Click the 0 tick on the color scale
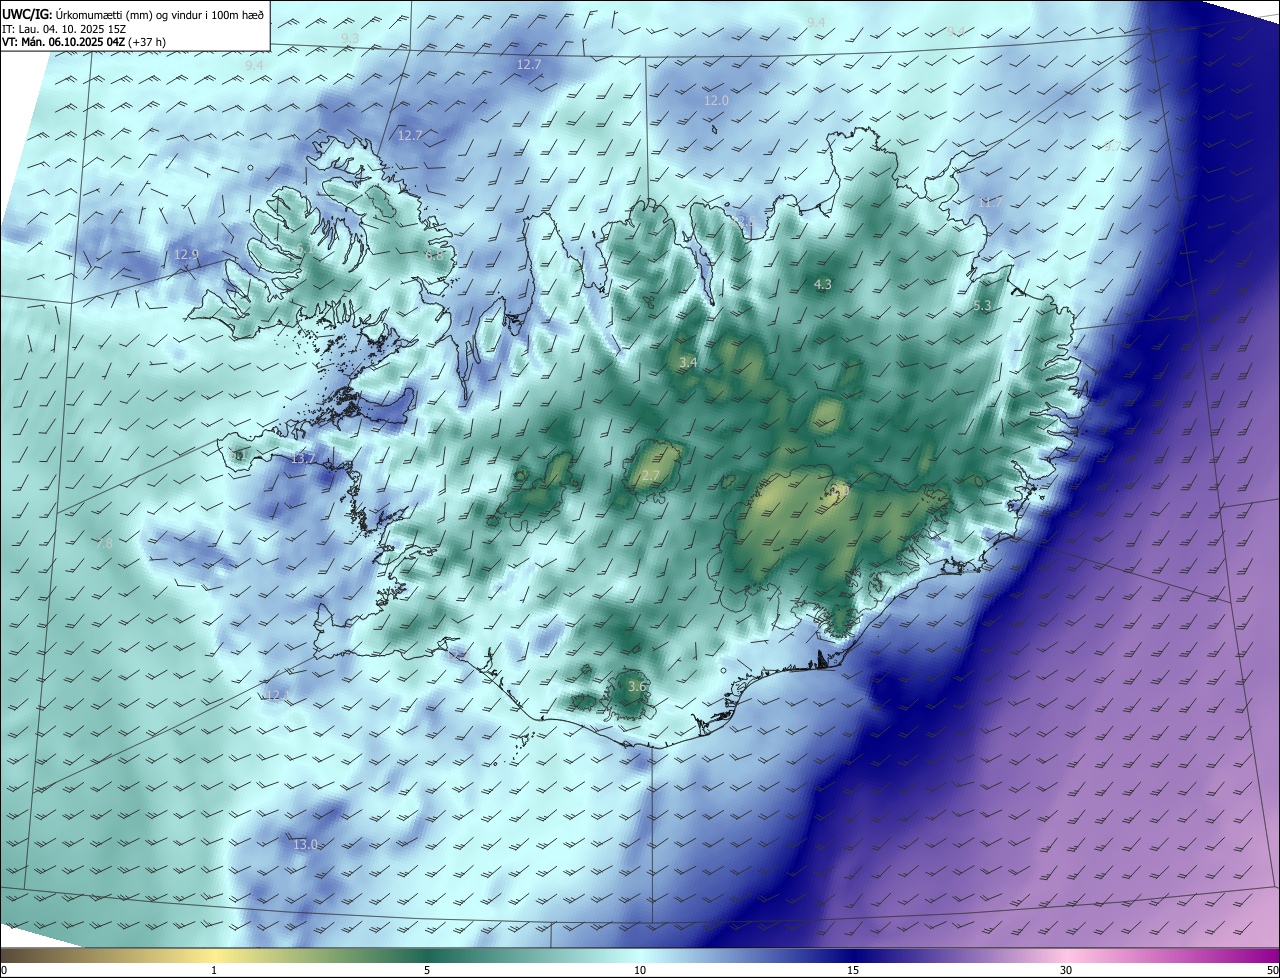This screenshot has height=978, width=1280. (4, 970)
